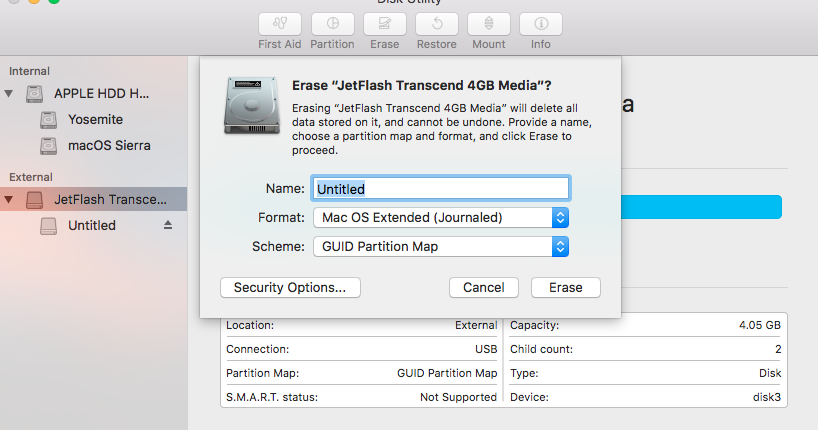Click the Security Options button
The height and width of the screenshot is (430, 818).
click(290, 287)
